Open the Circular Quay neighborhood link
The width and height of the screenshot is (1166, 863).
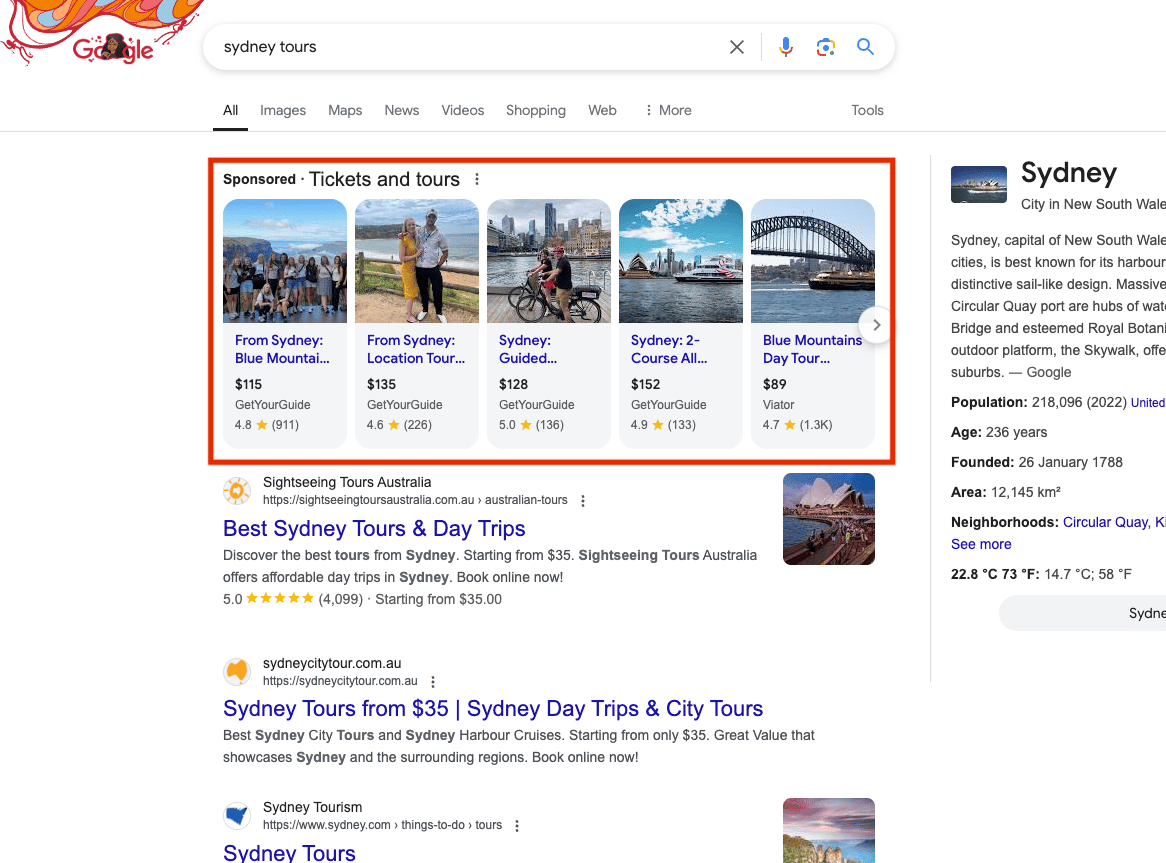1106,522
